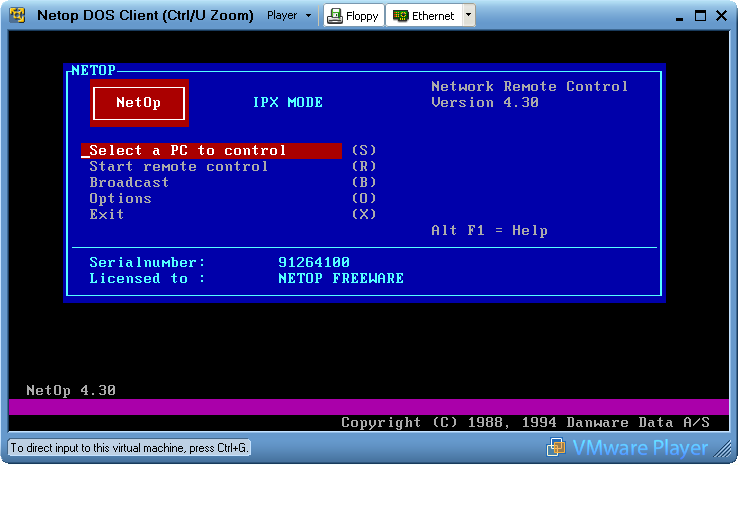Click the (B) shortcut label

364,183
